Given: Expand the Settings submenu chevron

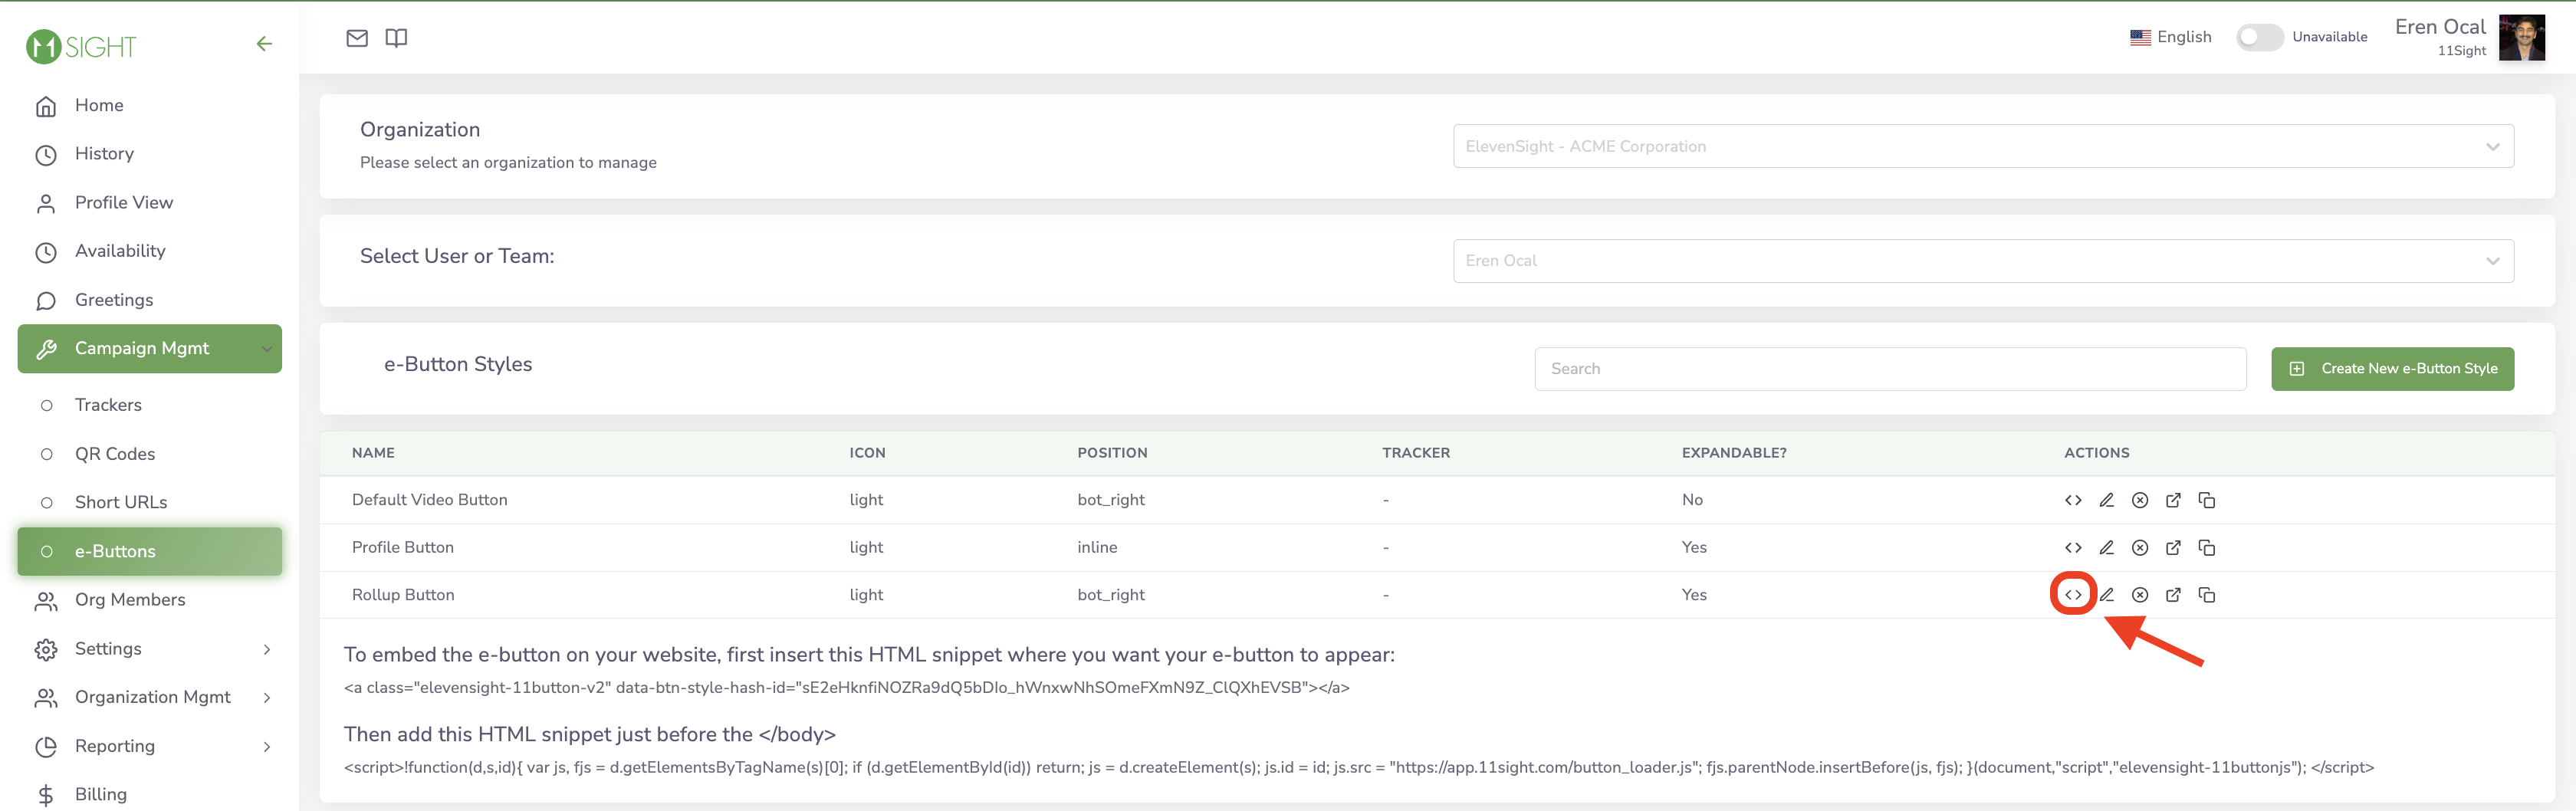Looking at the screenshot, I should 267,649.
